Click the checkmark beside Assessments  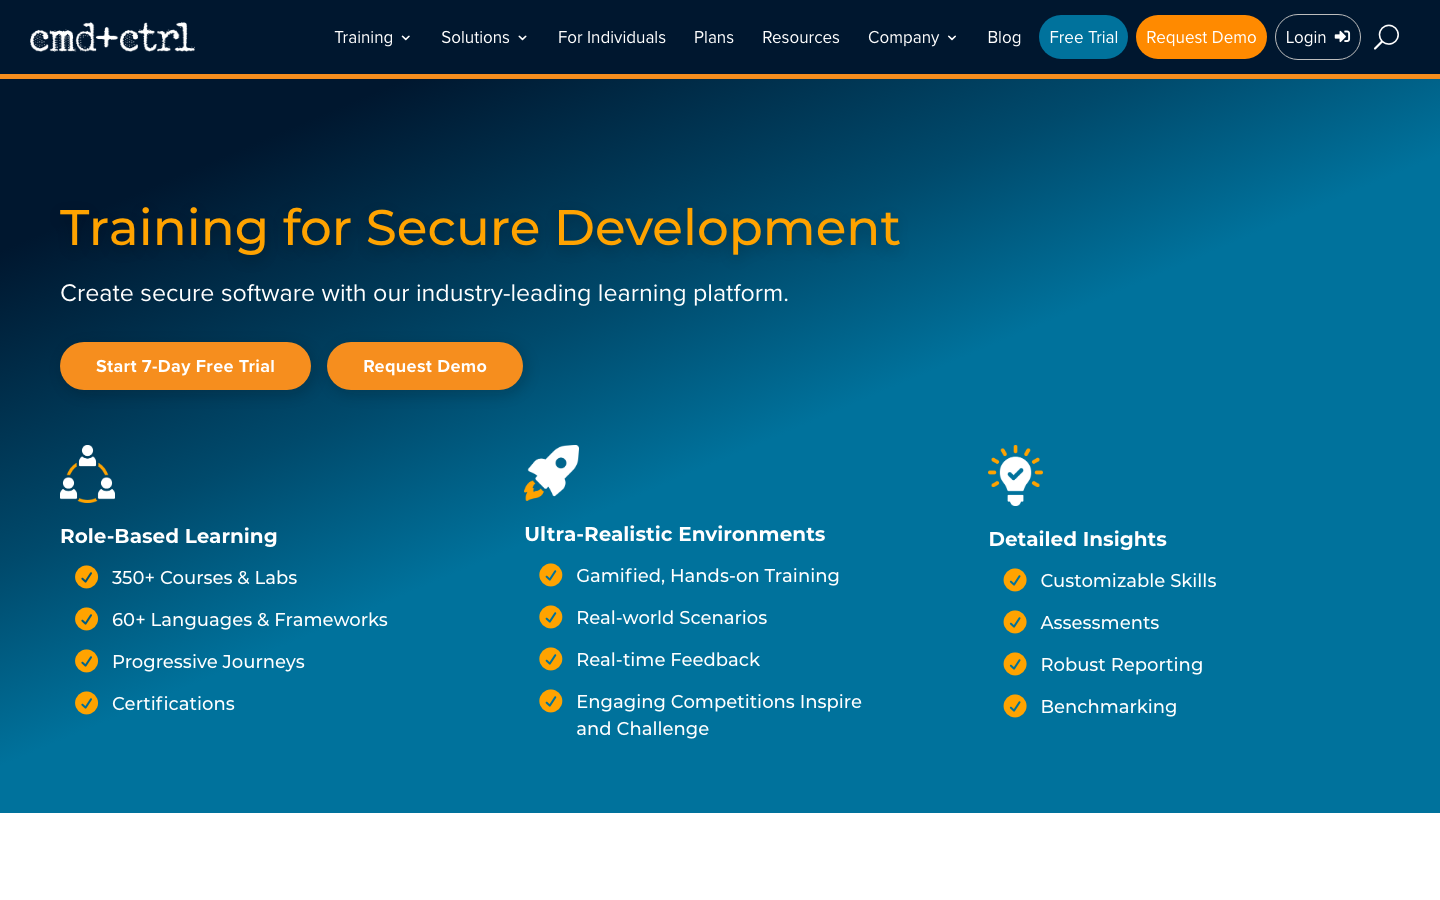click(1015, 622)
